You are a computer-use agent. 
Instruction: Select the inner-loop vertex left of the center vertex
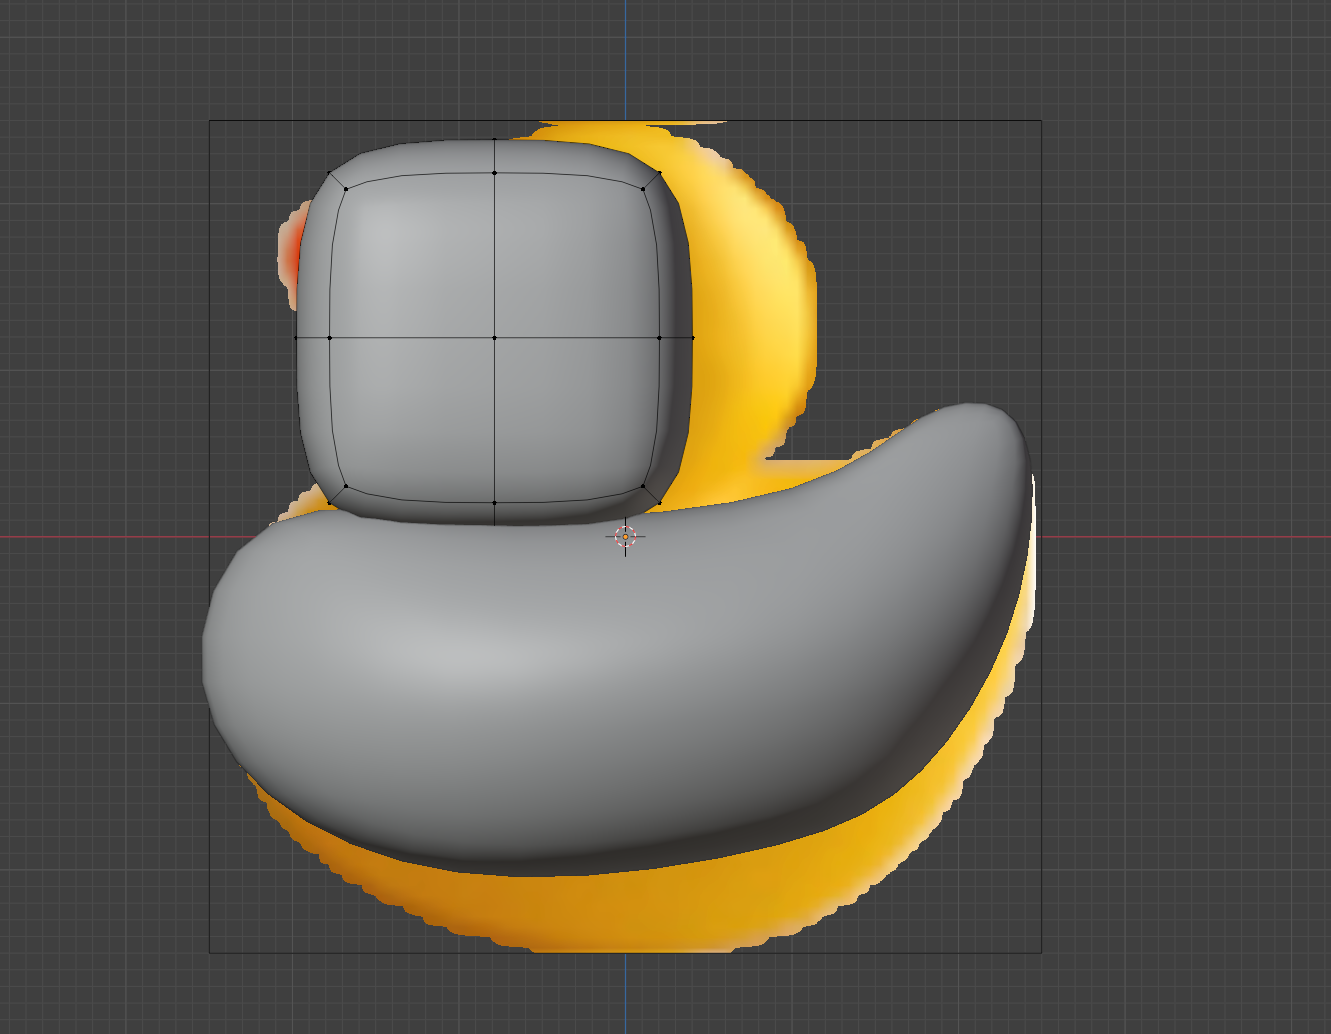tap(329, 338)
